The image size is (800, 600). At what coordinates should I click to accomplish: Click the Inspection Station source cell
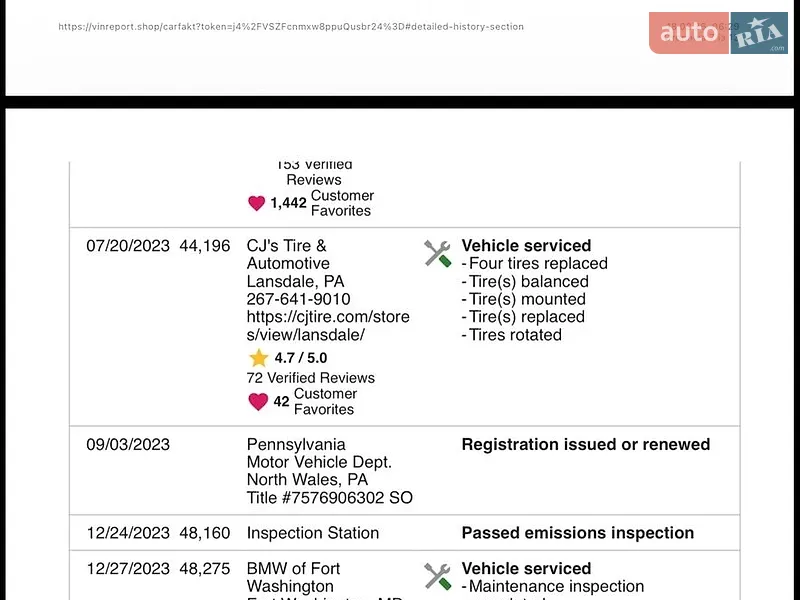tap(313, 533)
